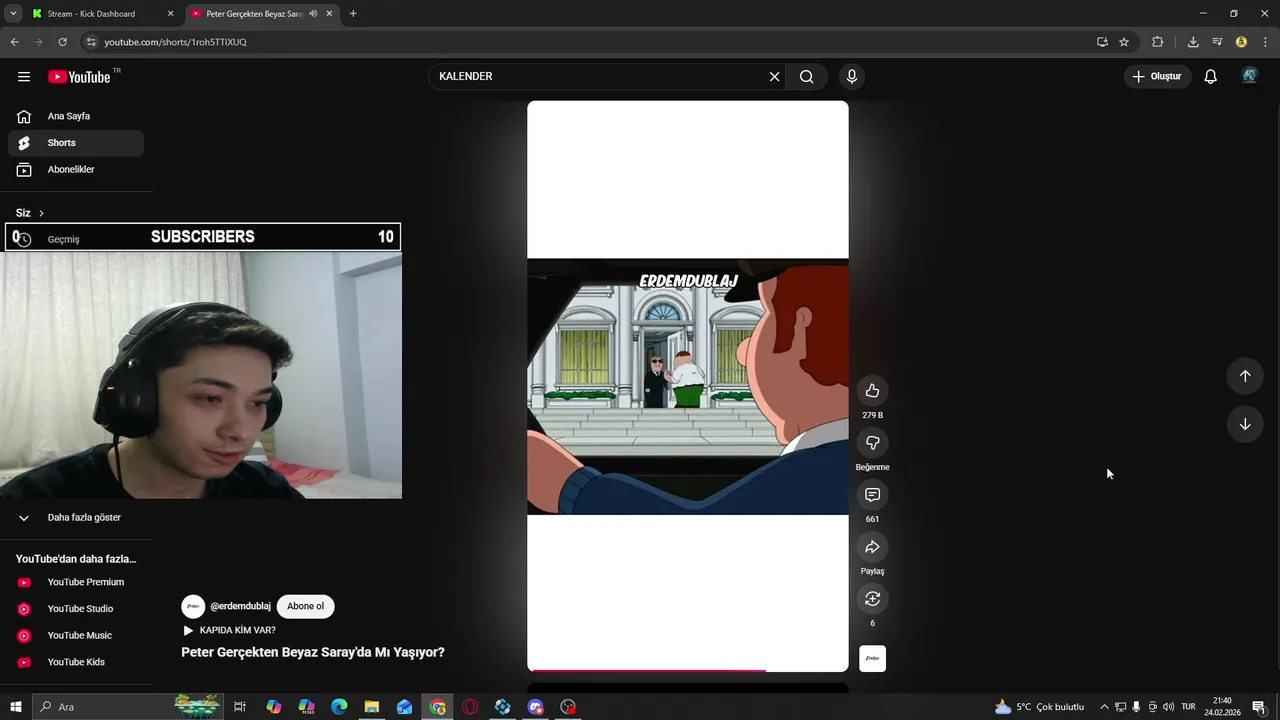Open the Chrome profile avatar

[x=1241, y=42]
